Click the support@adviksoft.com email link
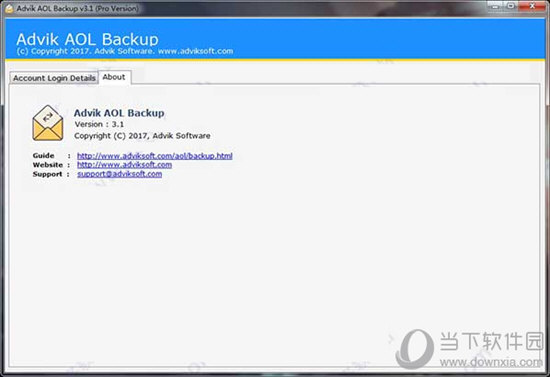The image size is (550, 377). click(x=120, y=174)
